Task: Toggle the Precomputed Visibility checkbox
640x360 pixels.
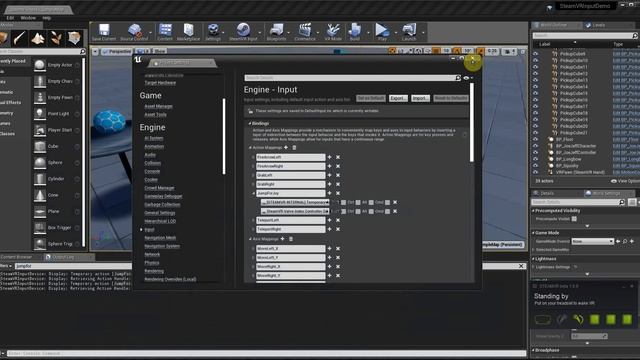Action: pos(574,219)
